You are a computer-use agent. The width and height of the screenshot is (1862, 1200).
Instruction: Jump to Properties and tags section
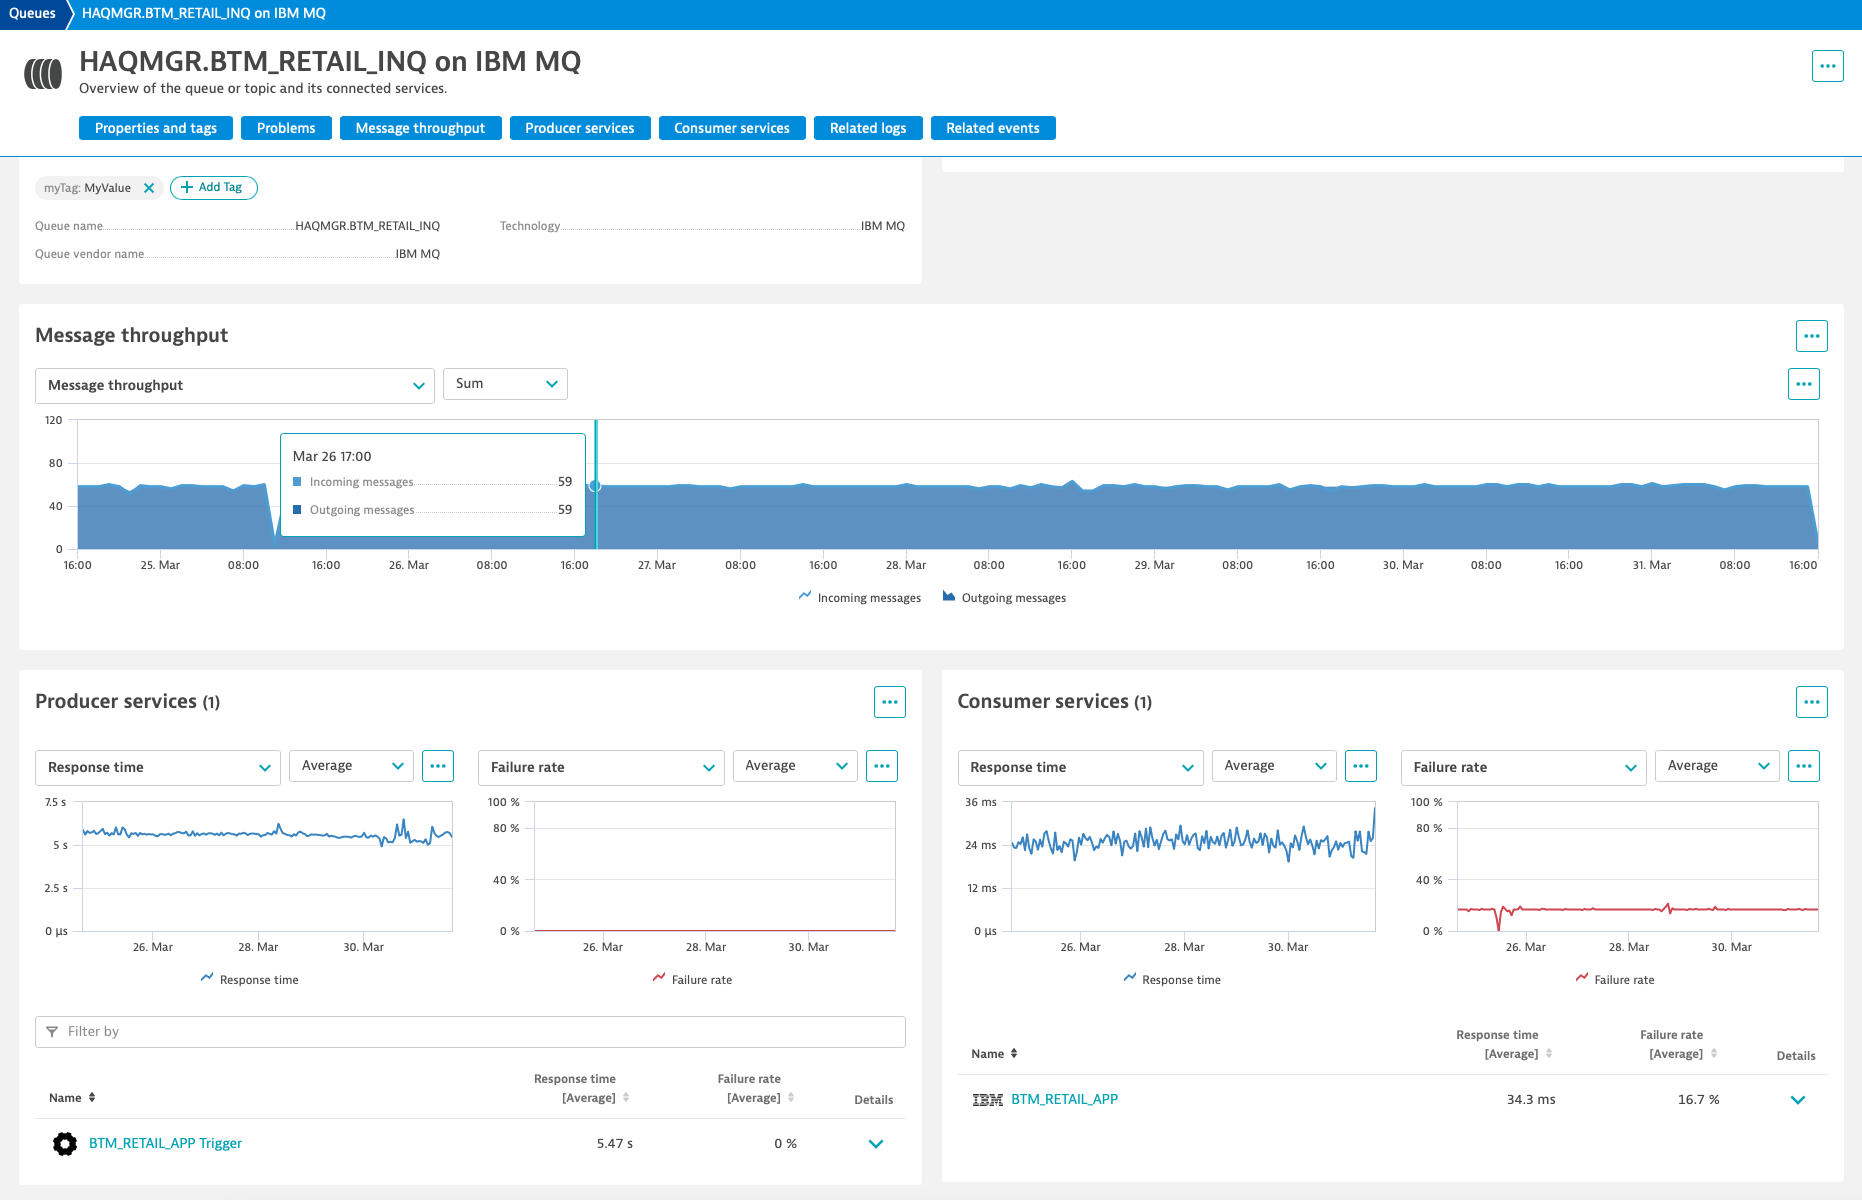156,128
